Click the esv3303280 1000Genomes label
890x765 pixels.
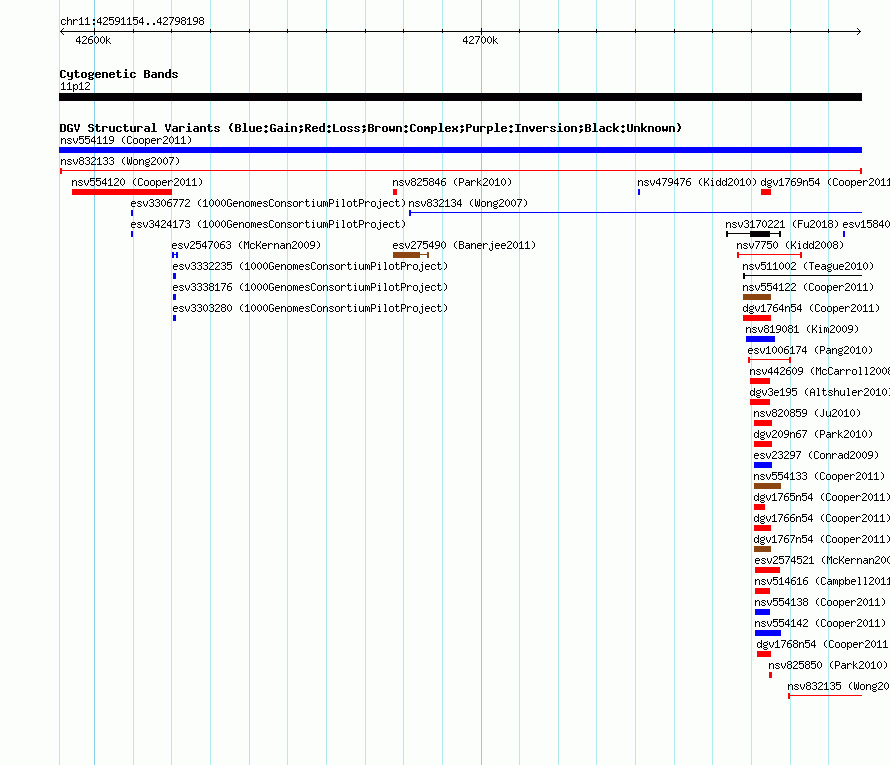(x=310, y=308)
